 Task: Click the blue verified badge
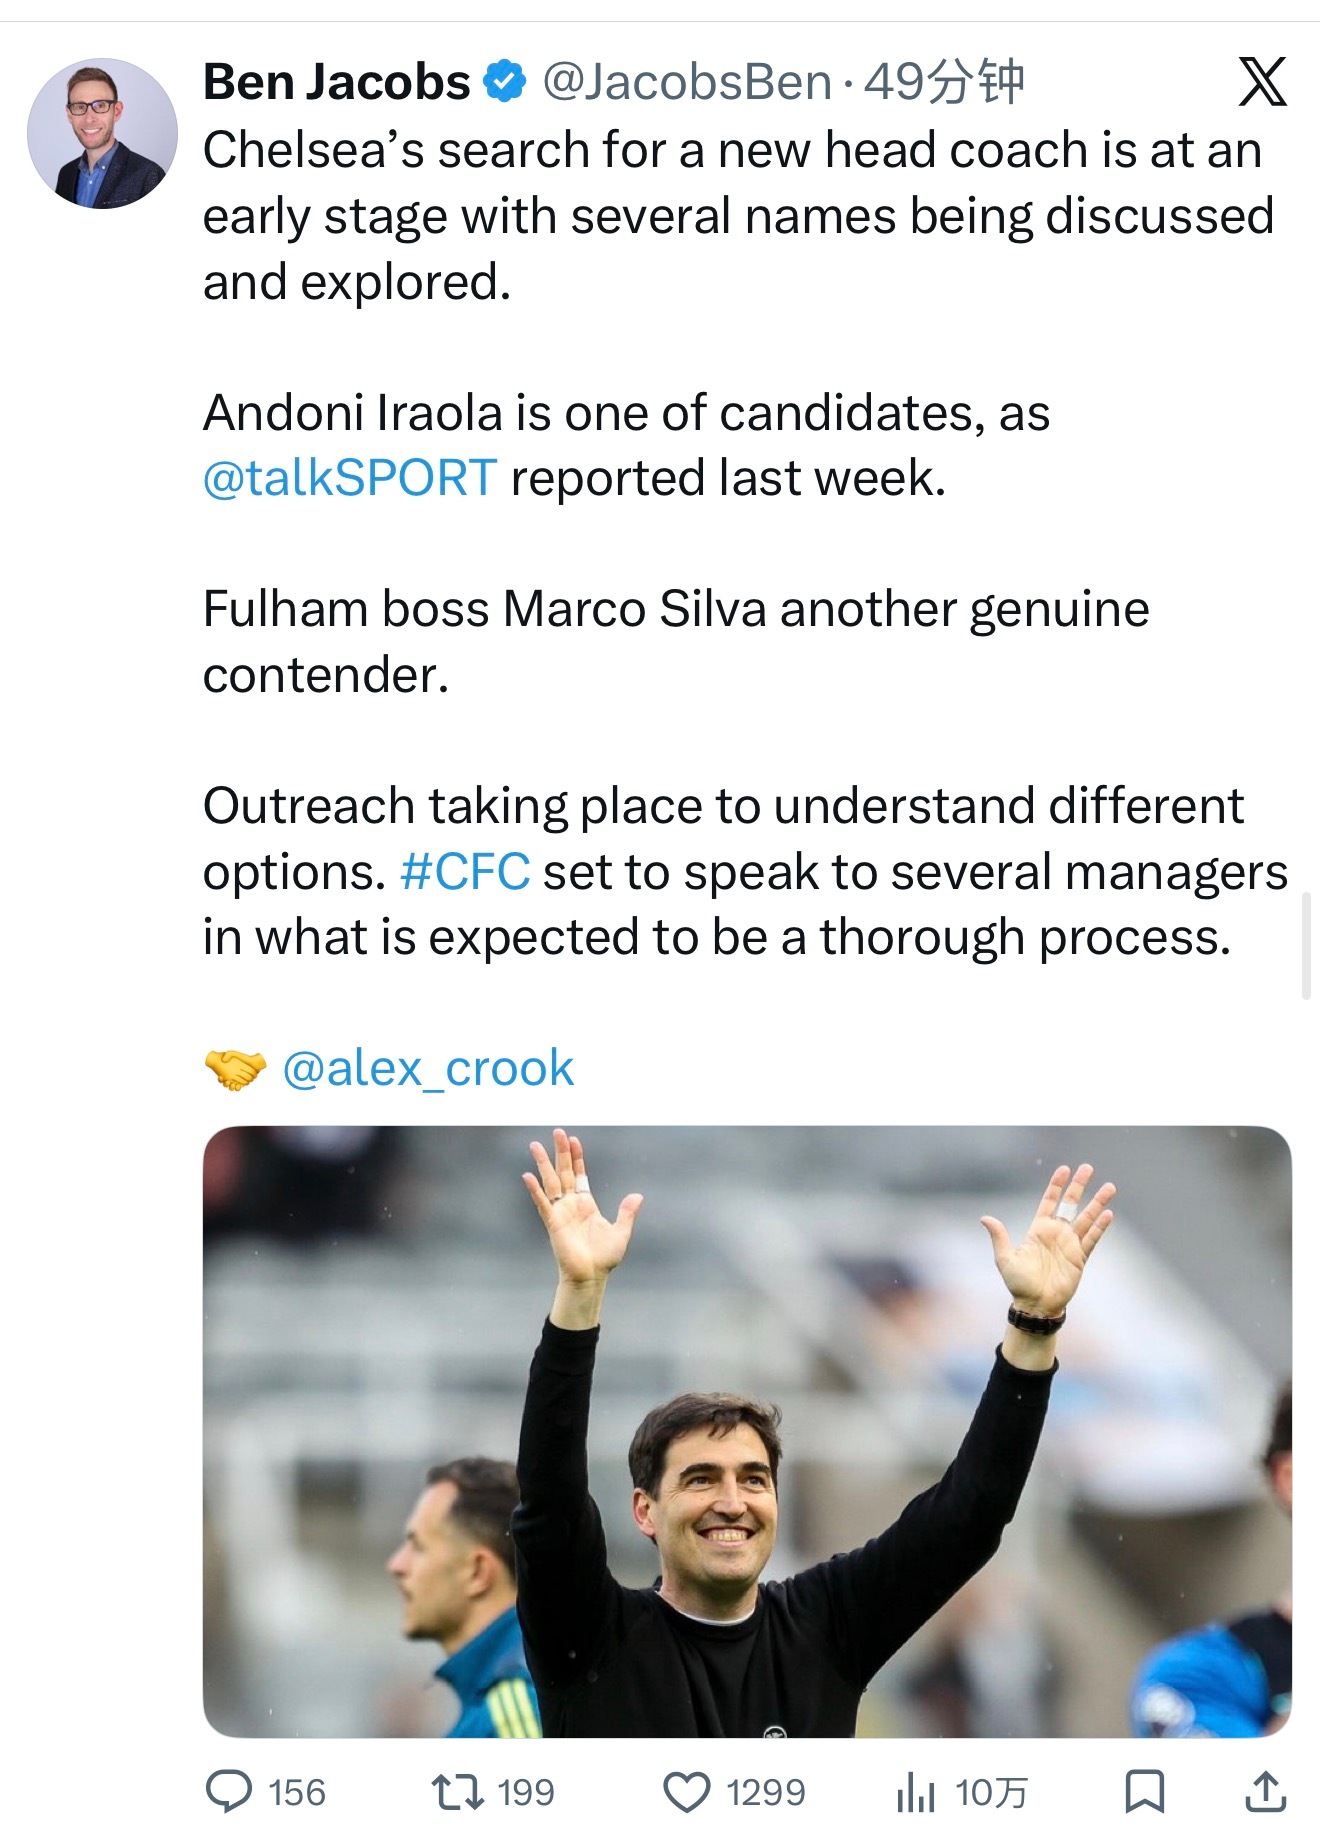point(505,82)
